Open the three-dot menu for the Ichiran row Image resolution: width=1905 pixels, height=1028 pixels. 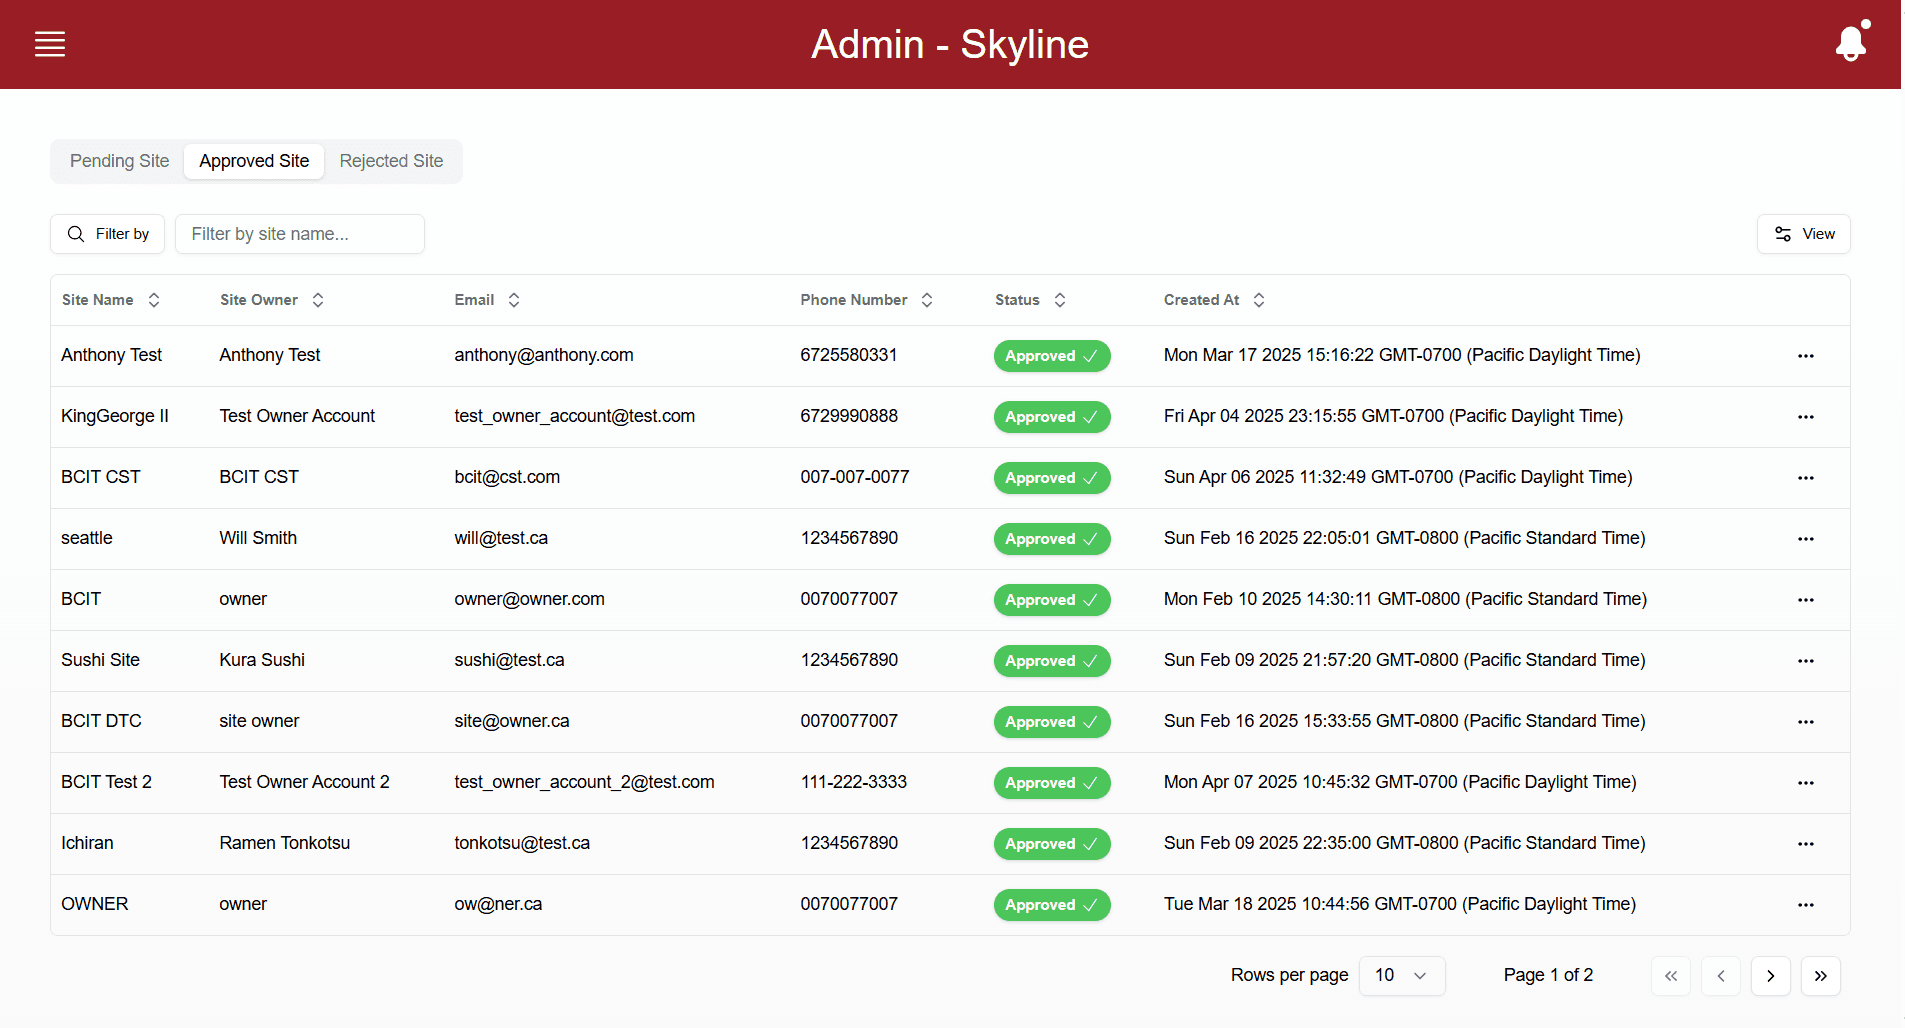1805,844
